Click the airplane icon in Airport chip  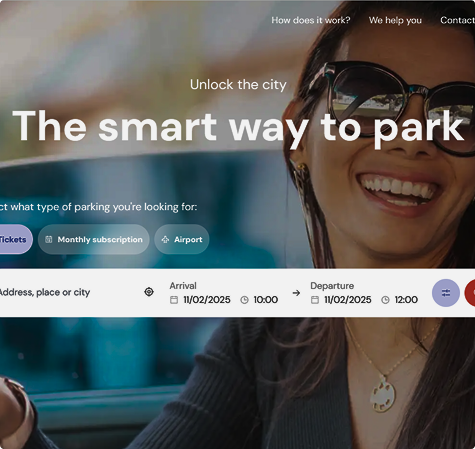[165, 239]
